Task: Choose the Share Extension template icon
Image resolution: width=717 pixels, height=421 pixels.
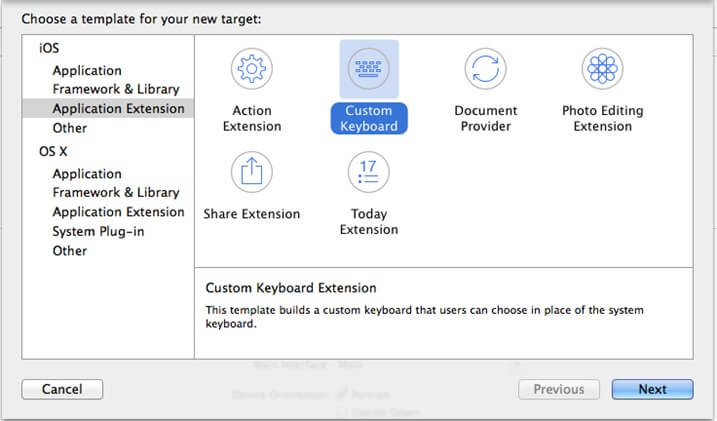Action: click(251, 173)
